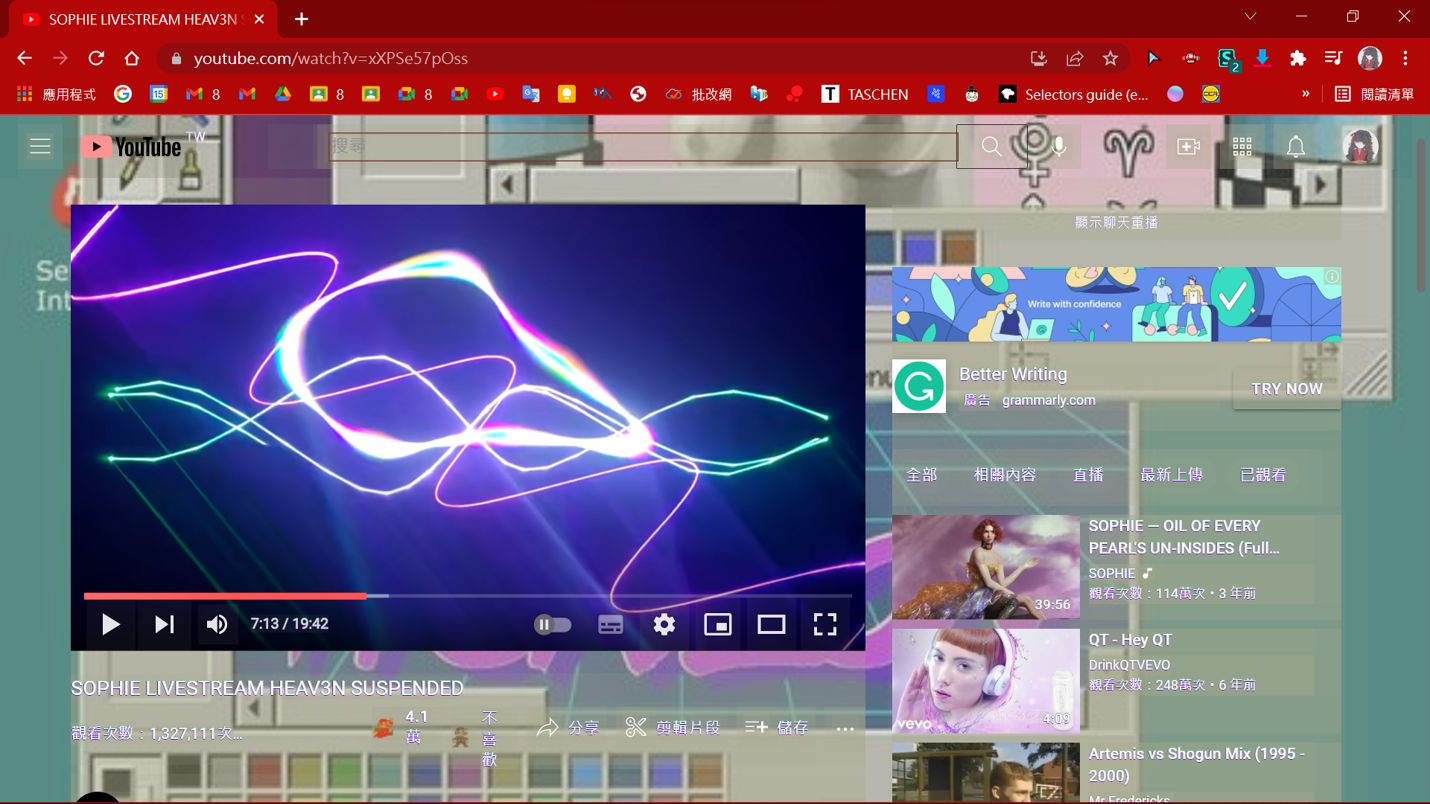Open SOPHIE OIL OF EVERY PEARL'S thumbnail

pos(986,567)
